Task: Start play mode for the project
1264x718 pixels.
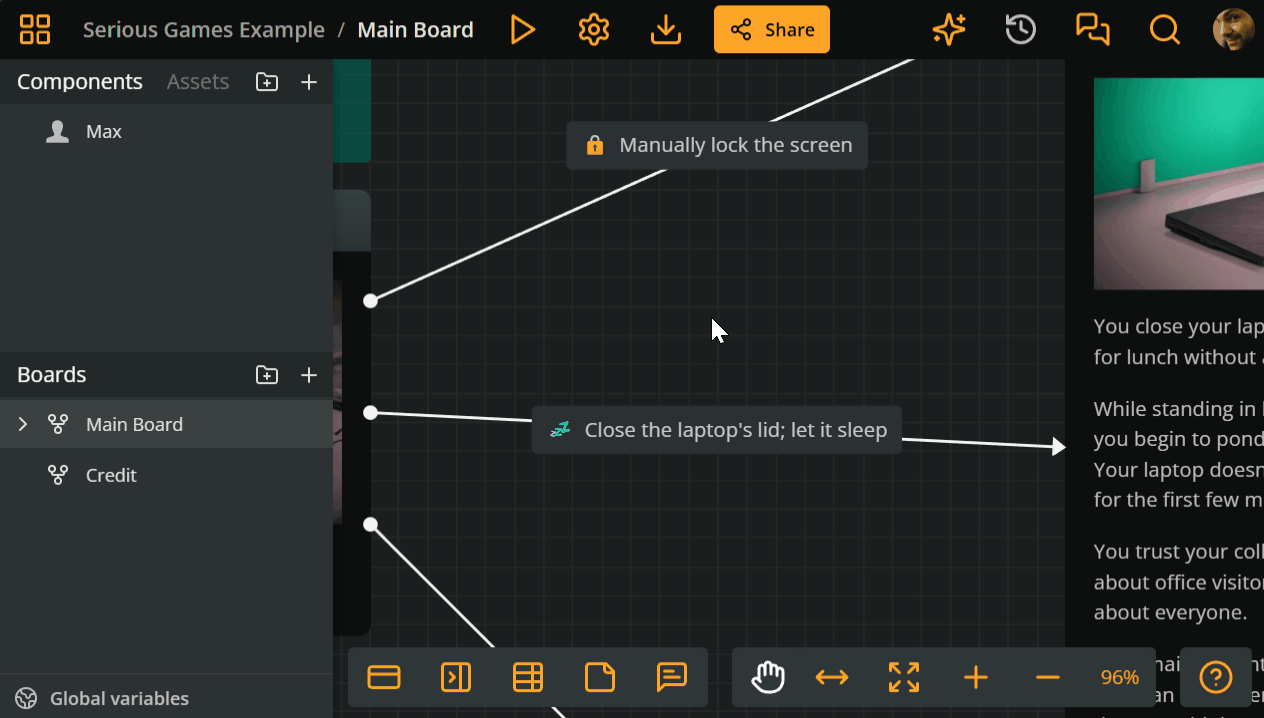Action: 523,29
